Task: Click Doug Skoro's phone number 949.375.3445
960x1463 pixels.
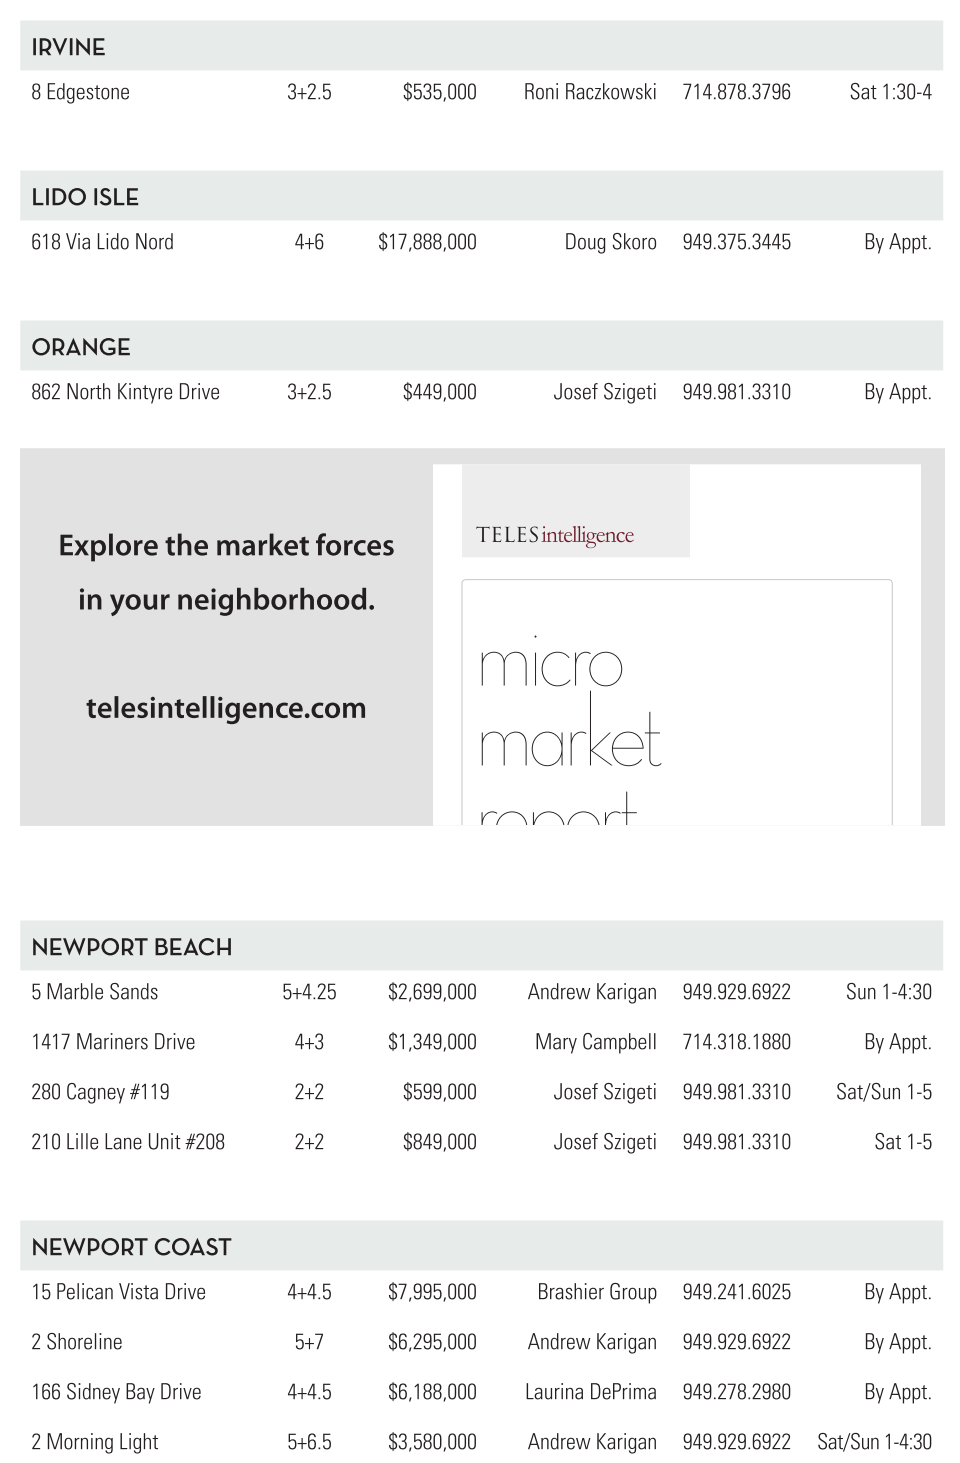Action: 736,242
